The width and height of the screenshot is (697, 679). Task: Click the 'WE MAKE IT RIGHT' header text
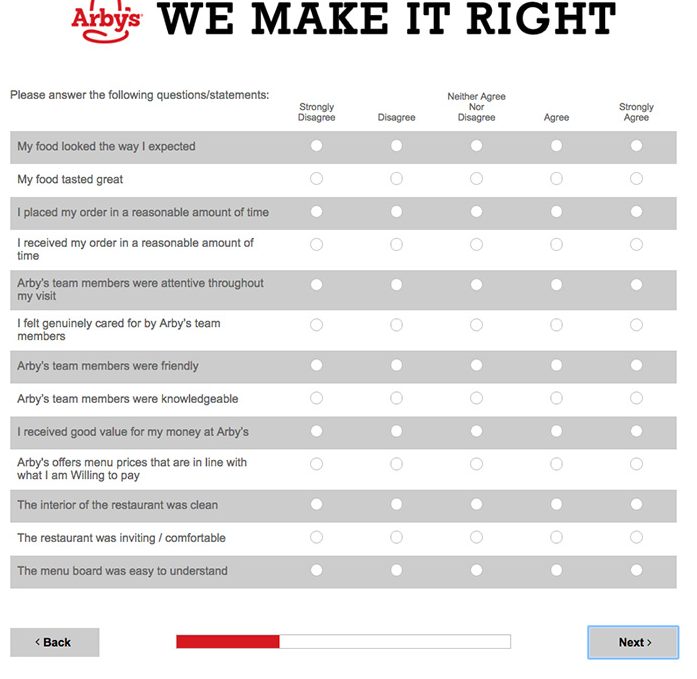[386, 19]
